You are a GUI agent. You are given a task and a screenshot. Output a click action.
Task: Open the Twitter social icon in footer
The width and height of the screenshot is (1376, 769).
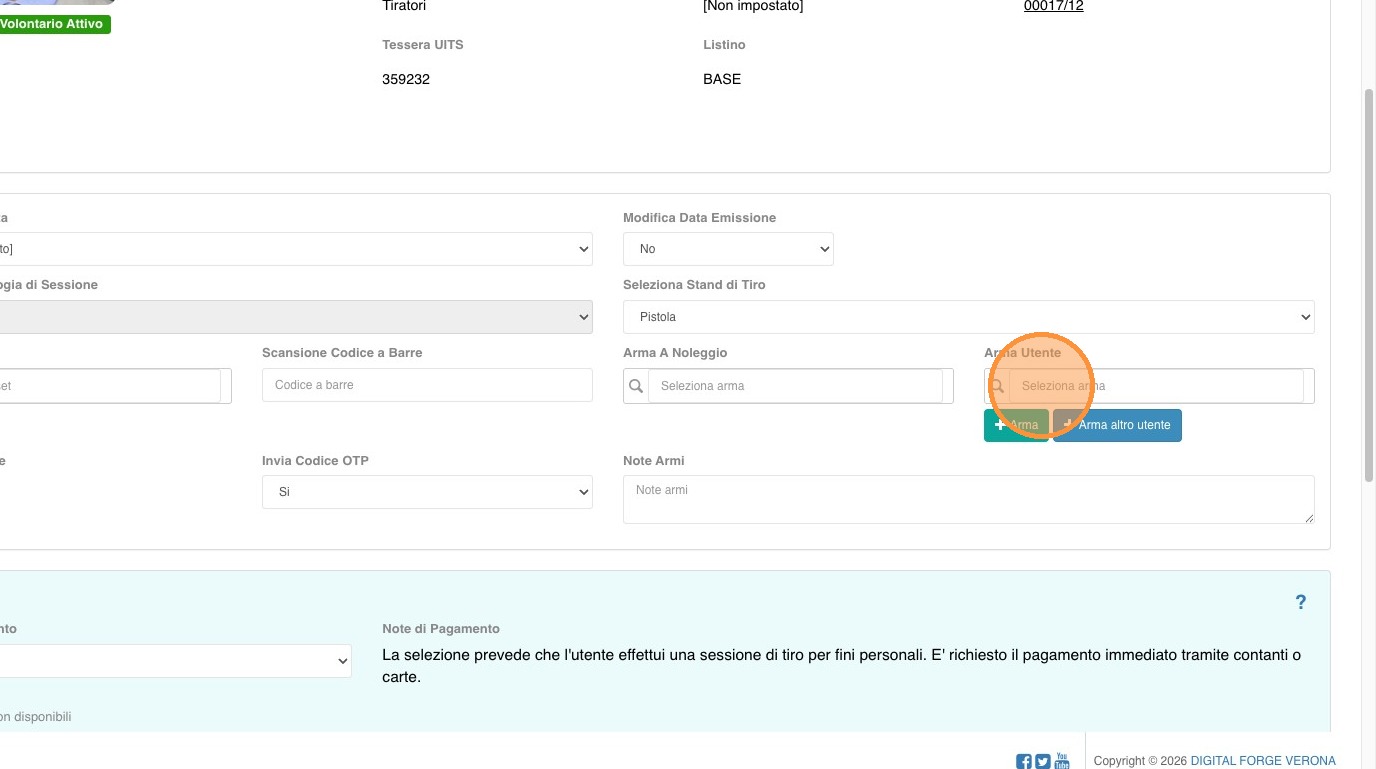1043,761
